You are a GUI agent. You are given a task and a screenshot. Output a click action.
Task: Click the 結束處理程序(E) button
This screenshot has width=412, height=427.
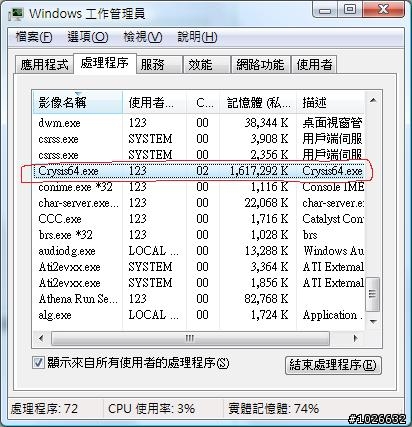(x=333, y=365)
